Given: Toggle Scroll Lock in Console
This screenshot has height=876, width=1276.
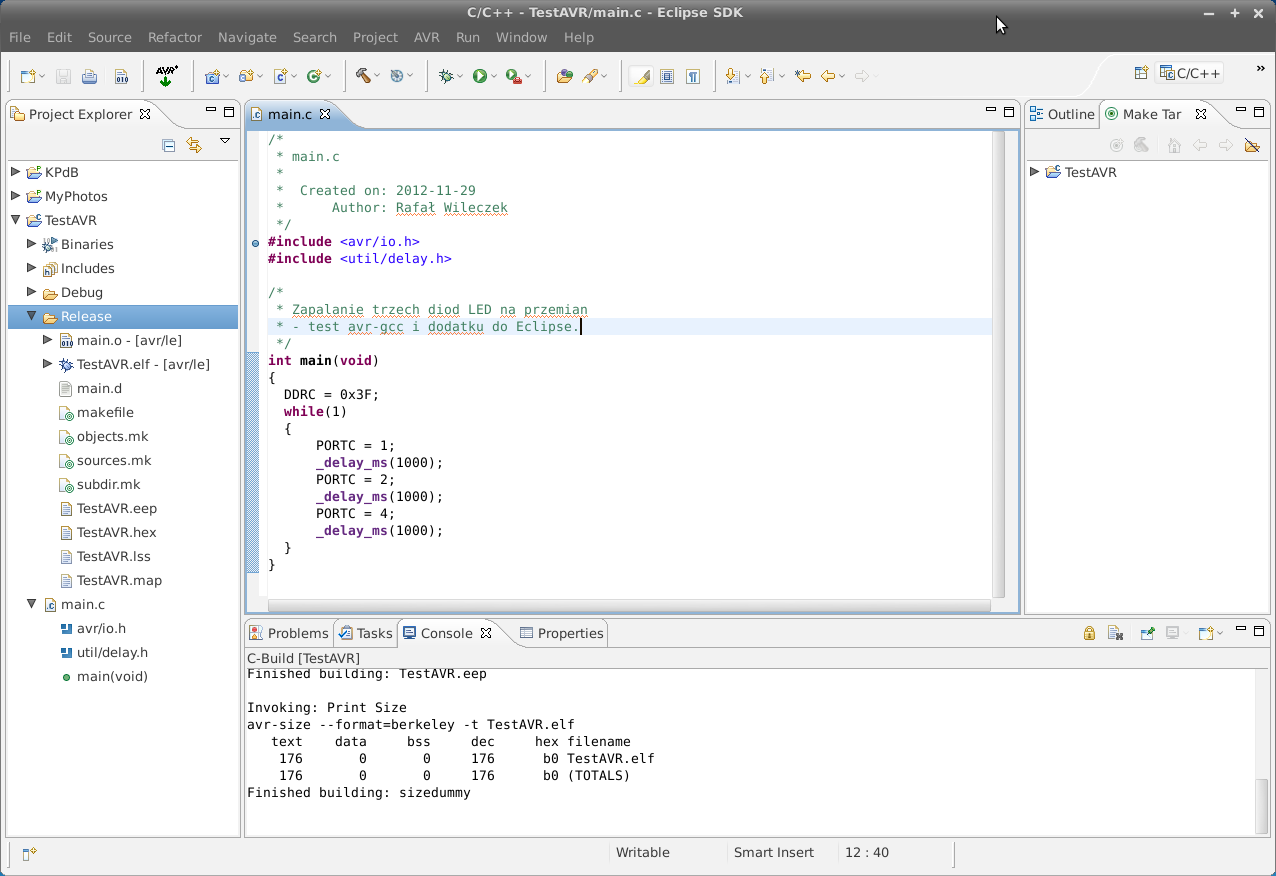Looking at the screenshot, I should pyautogui.click(x=1089, y=633).
